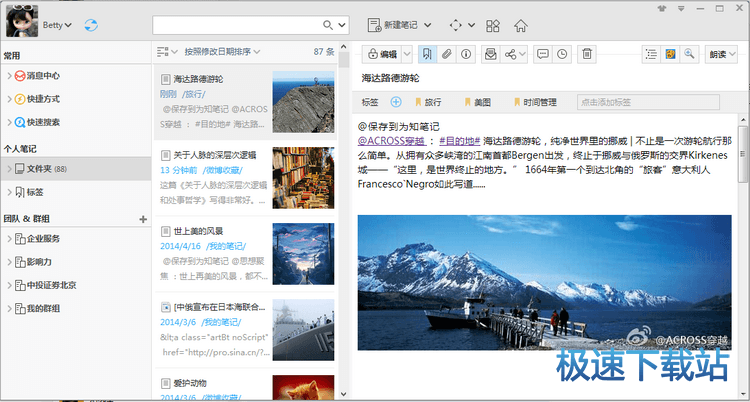Add a tag with the blue plus icon
The height and width of the screenshot is (402, 750).
click(x=396, y=102)
